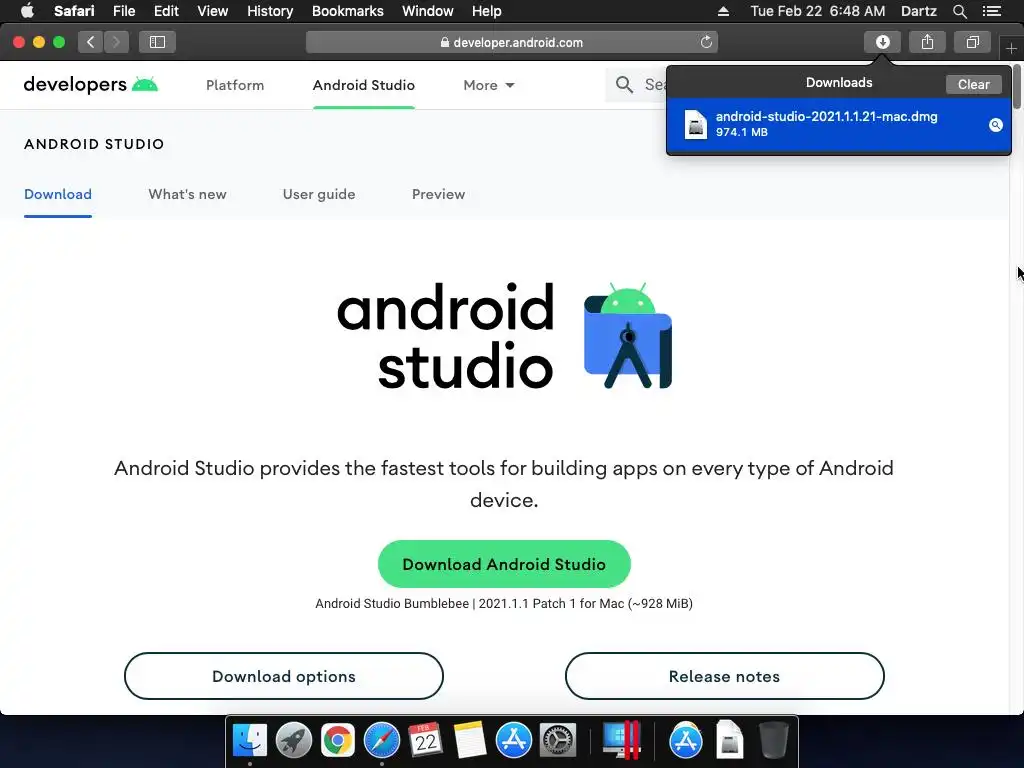The image size is (1024, 768).
Task: Open Calendar from the Dock
Action: [x=425, y=740]
